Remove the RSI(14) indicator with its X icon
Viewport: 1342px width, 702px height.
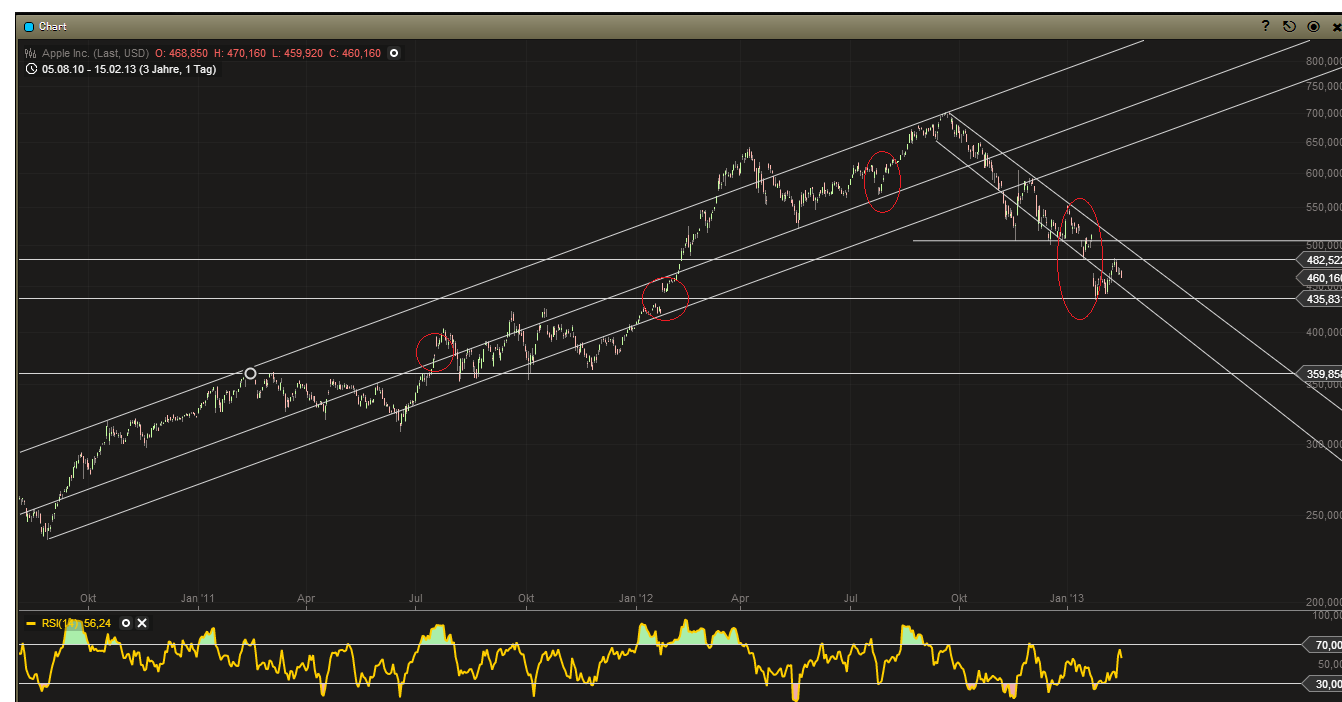coord(142,623)
